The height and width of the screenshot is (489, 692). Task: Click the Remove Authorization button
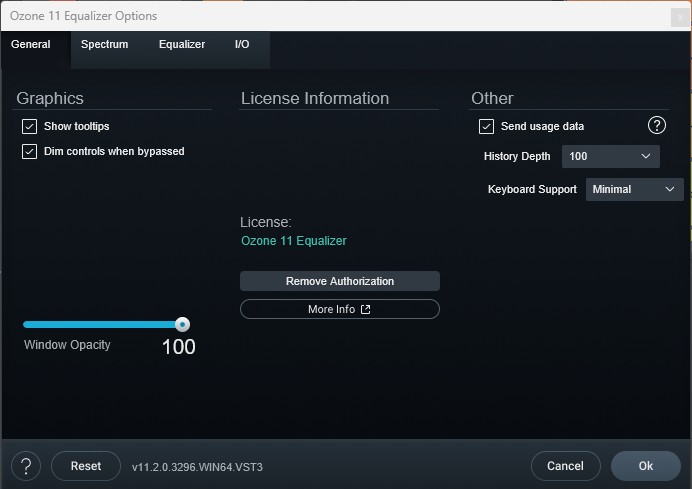[340, 281]
